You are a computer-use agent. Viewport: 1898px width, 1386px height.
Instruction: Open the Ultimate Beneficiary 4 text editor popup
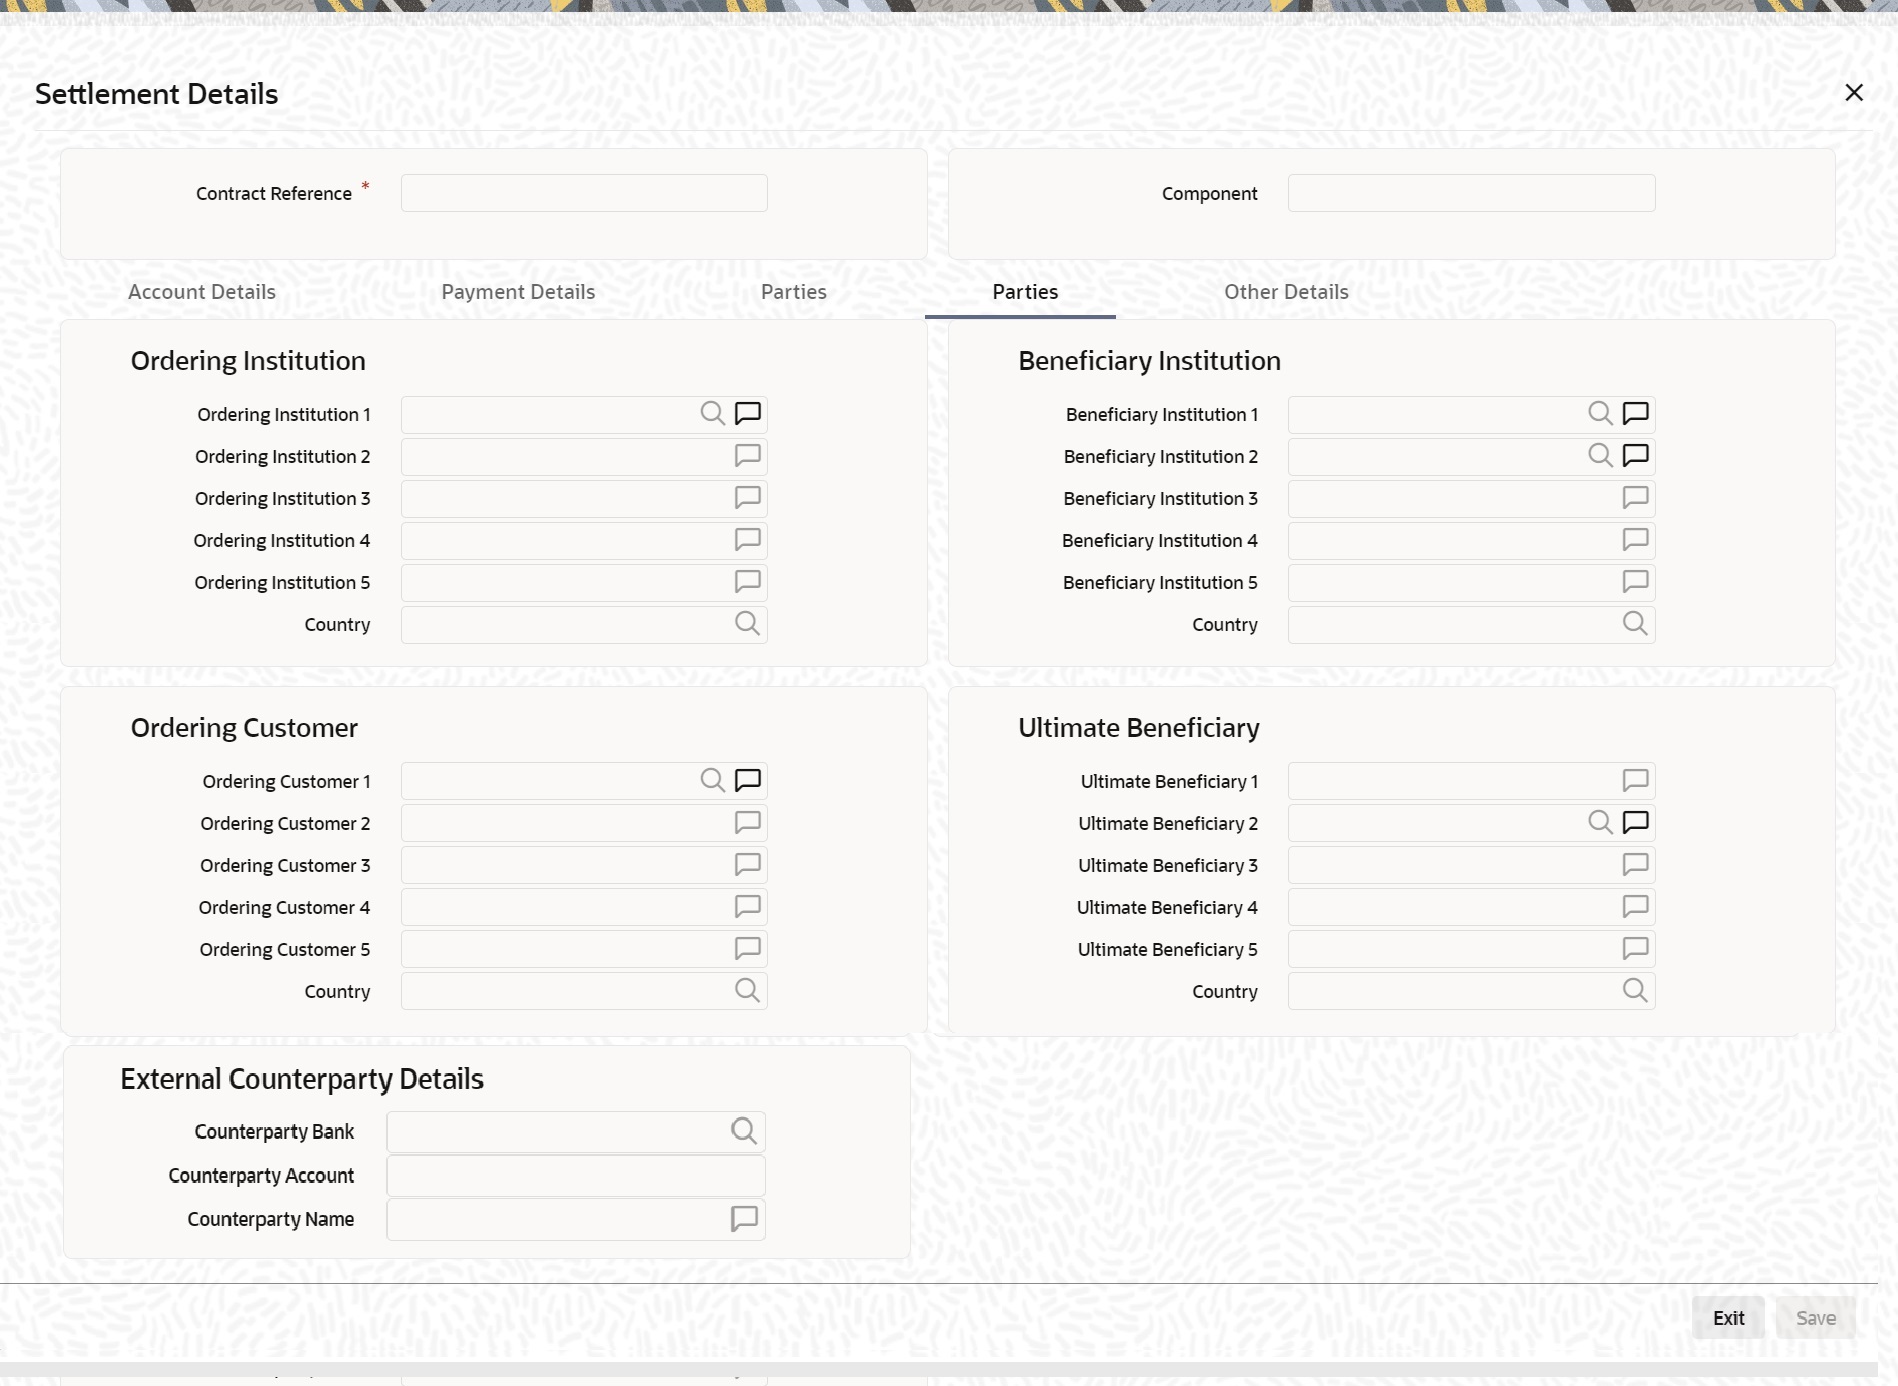pos(1636,907)
